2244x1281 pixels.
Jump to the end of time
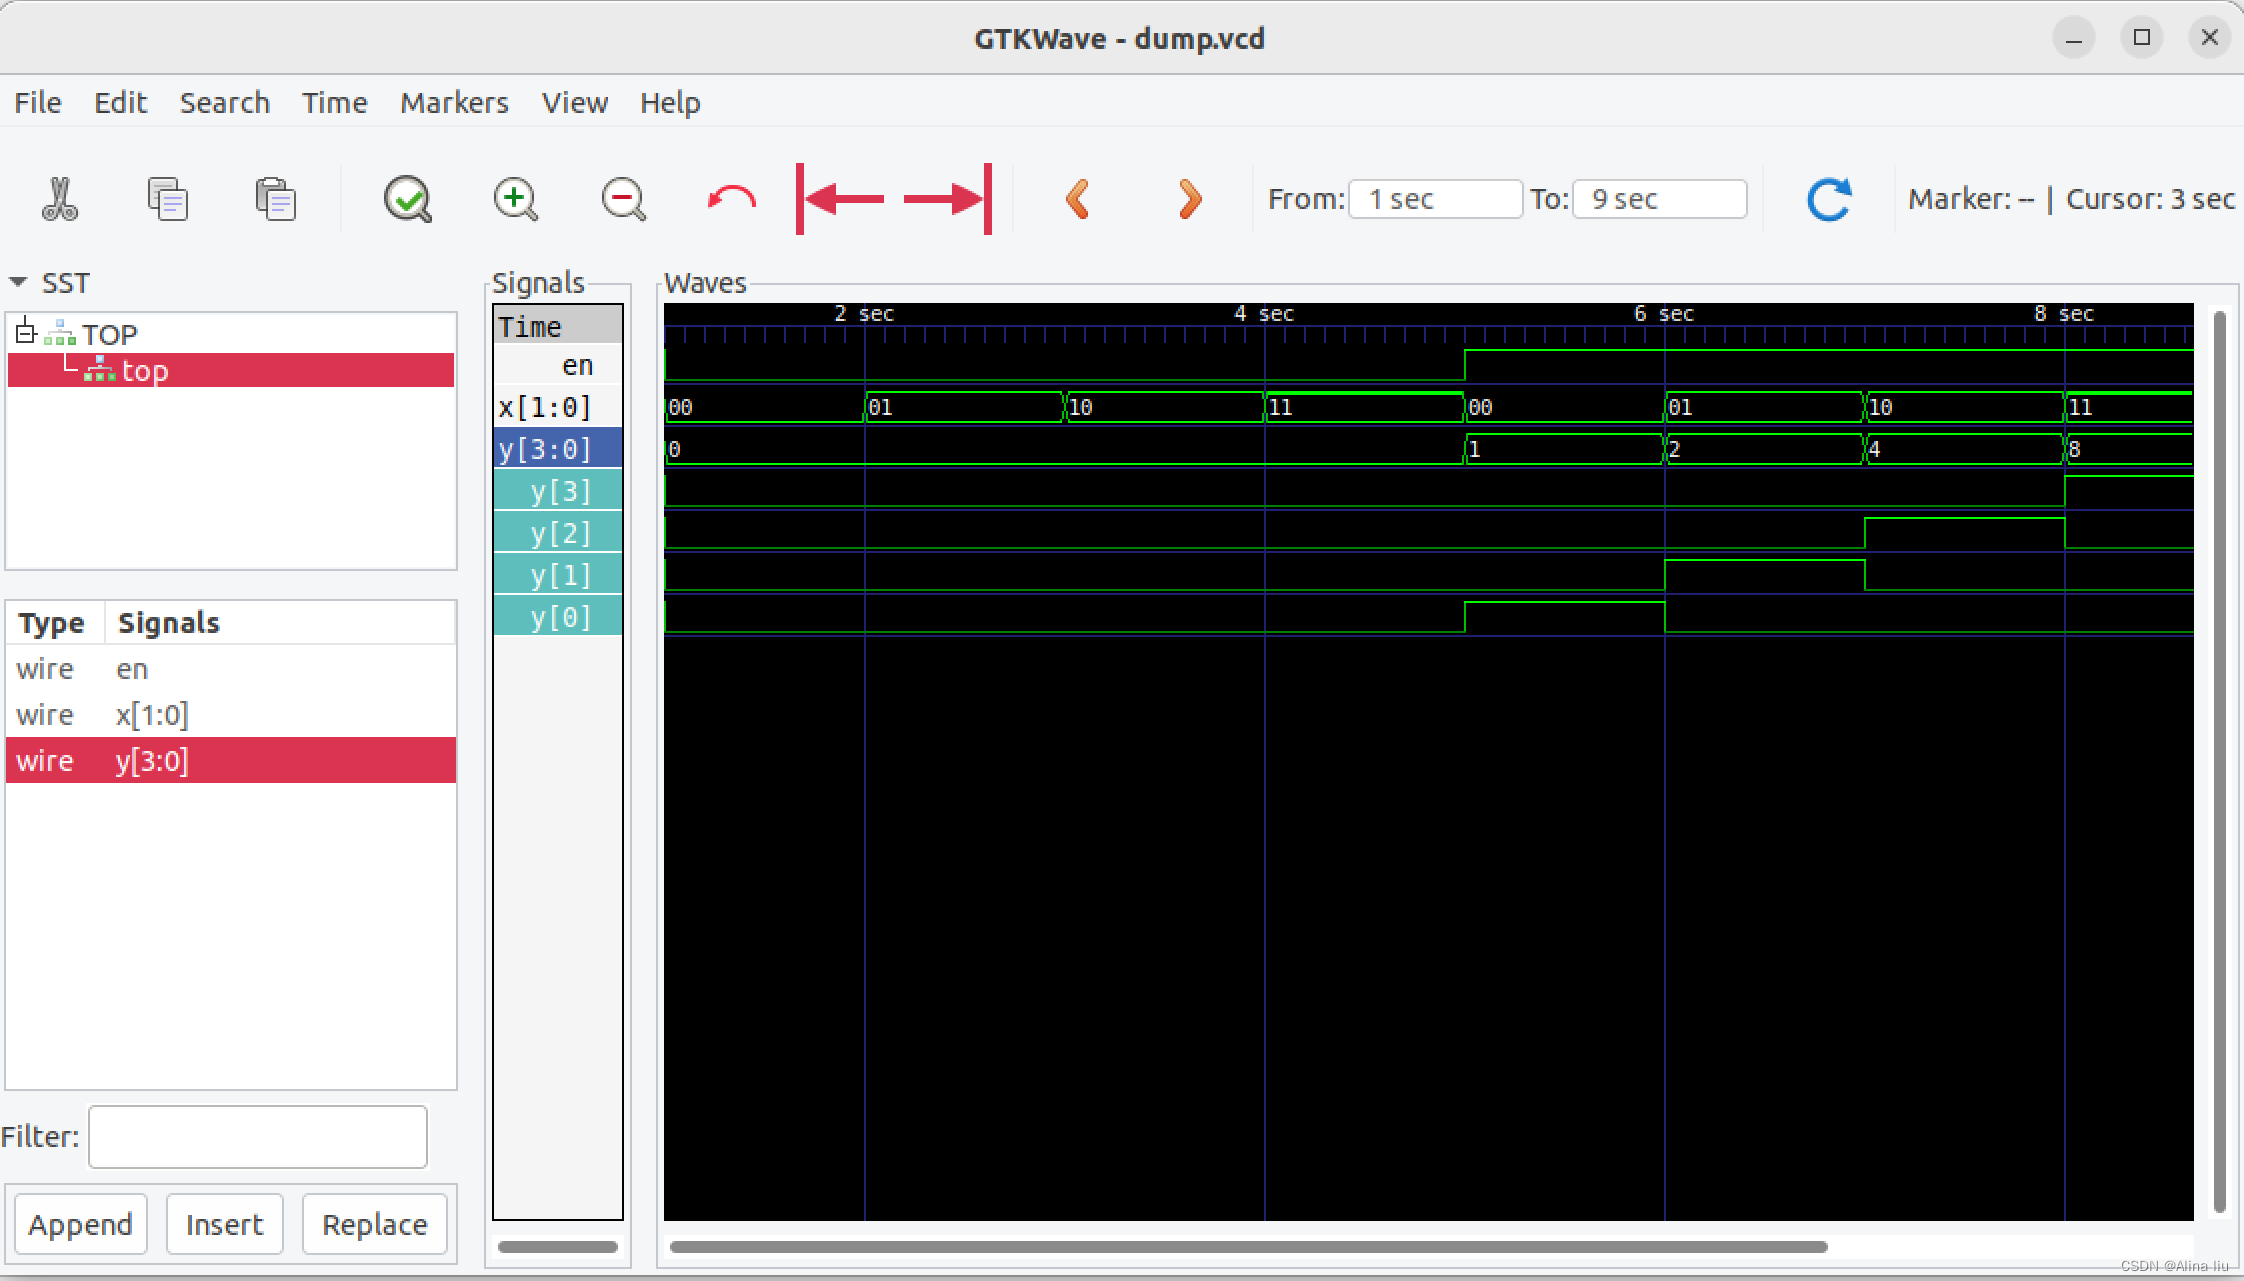[948, 199]
